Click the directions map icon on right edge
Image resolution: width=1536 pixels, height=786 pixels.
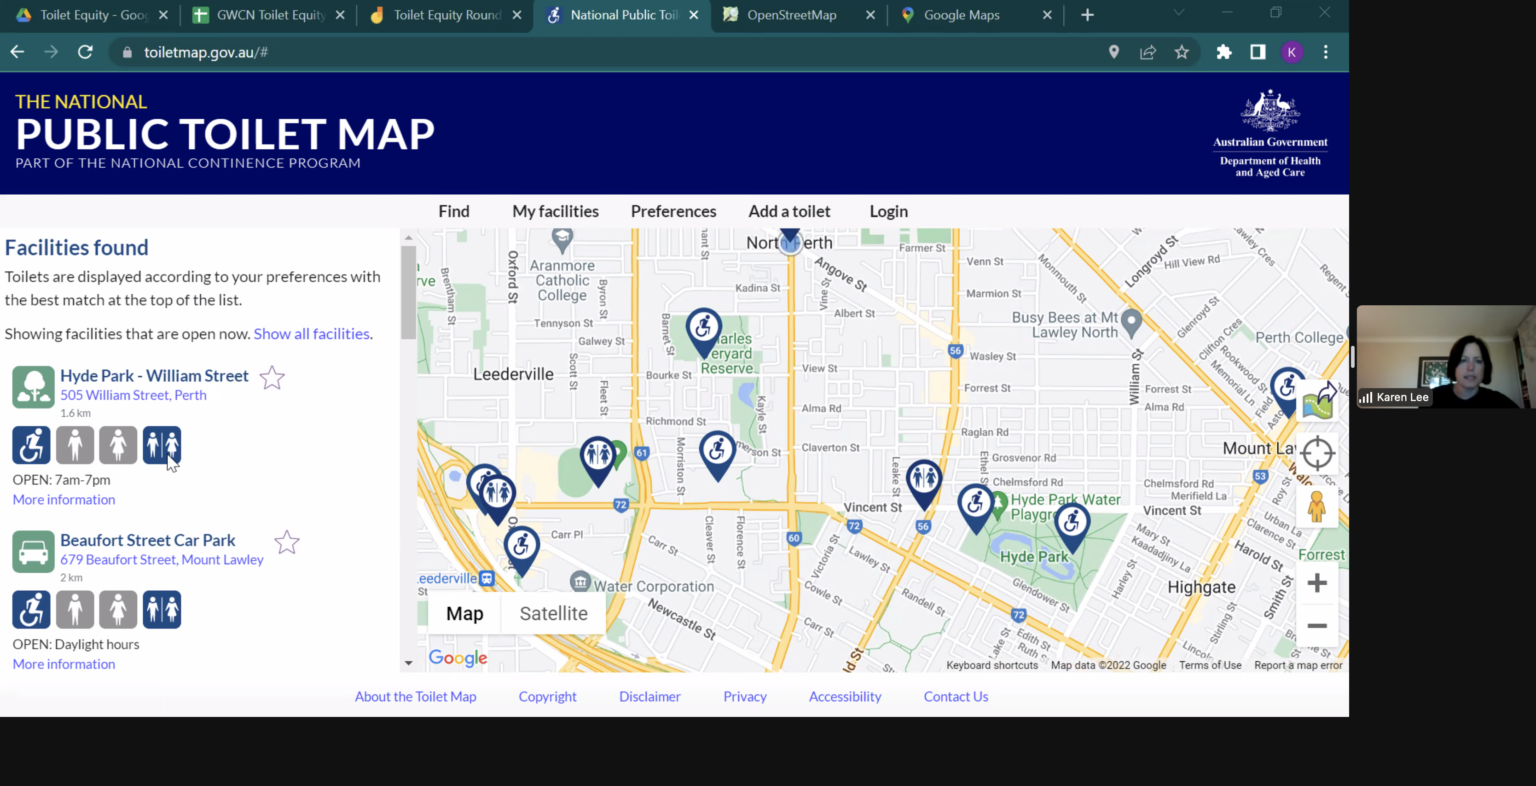1319,401
